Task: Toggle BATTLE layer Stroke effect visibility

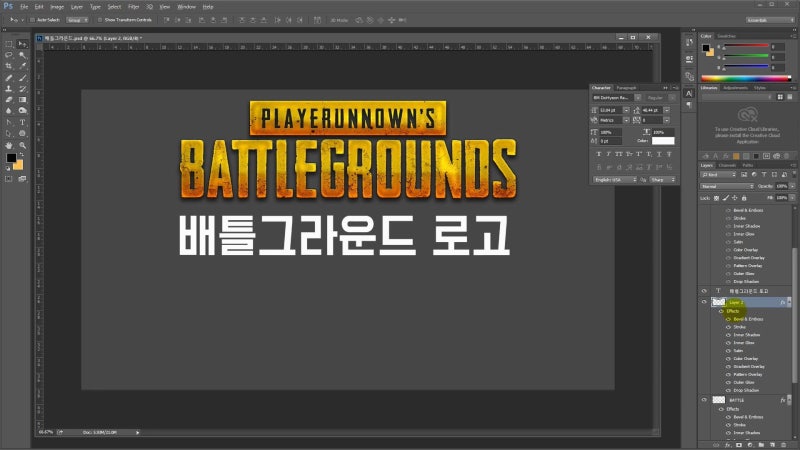Action: point(728,425)
